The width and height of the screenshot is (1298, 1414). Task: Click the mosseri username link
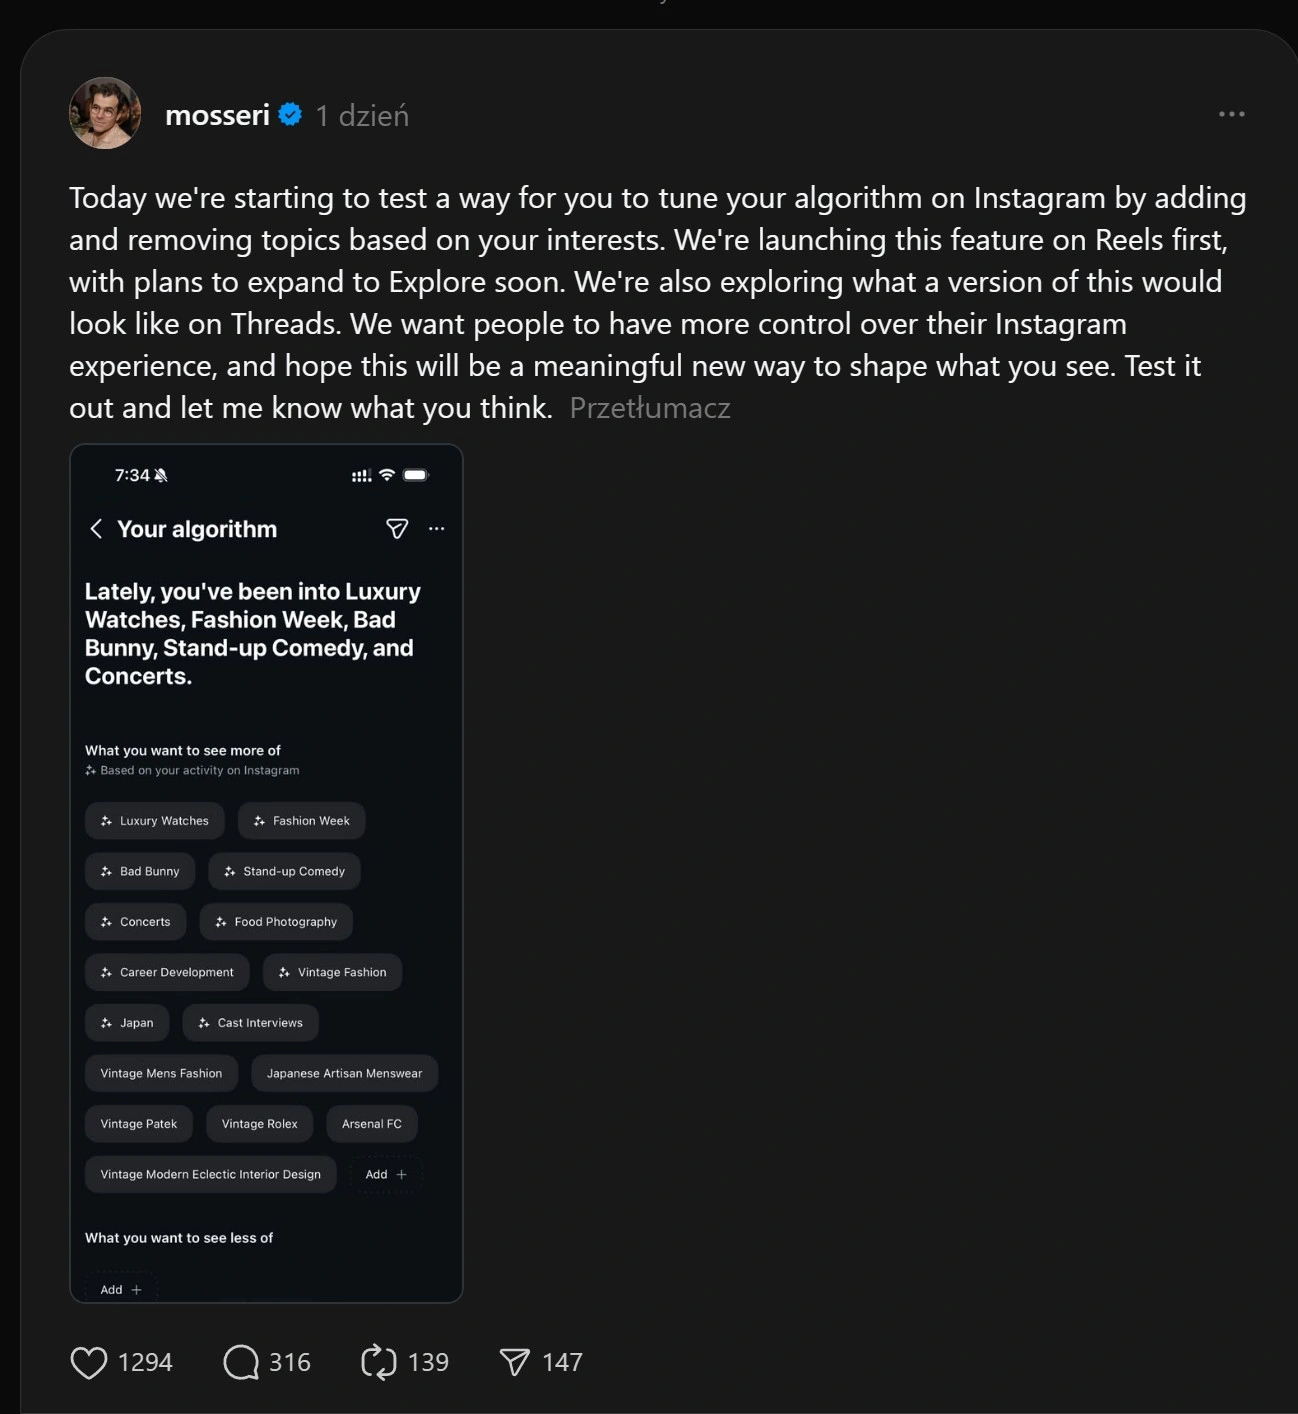click(217, 116)
